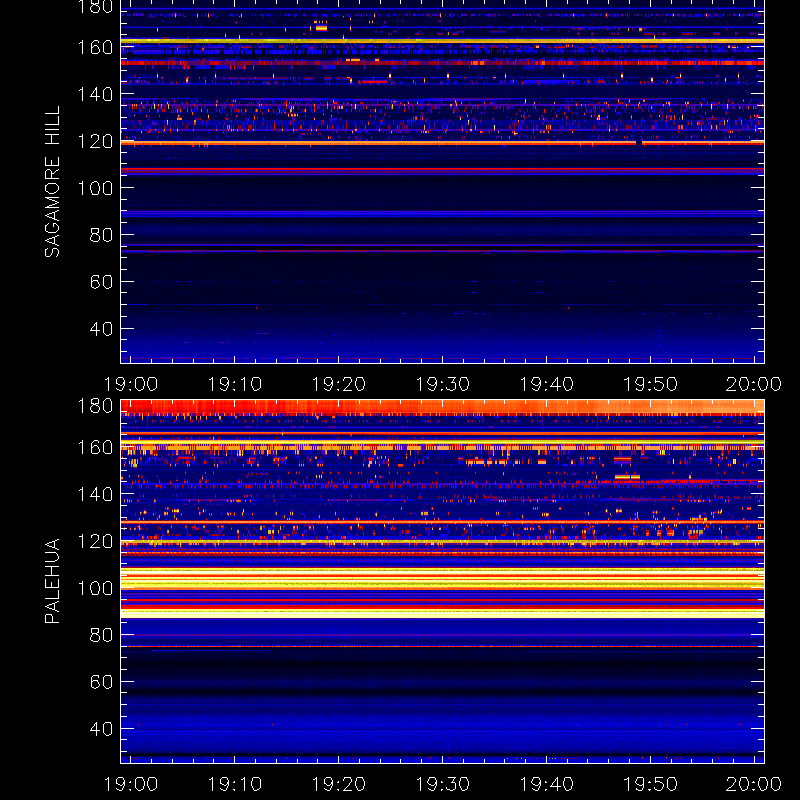Click 19:10 time label under Palehua plot

point(235,784)
